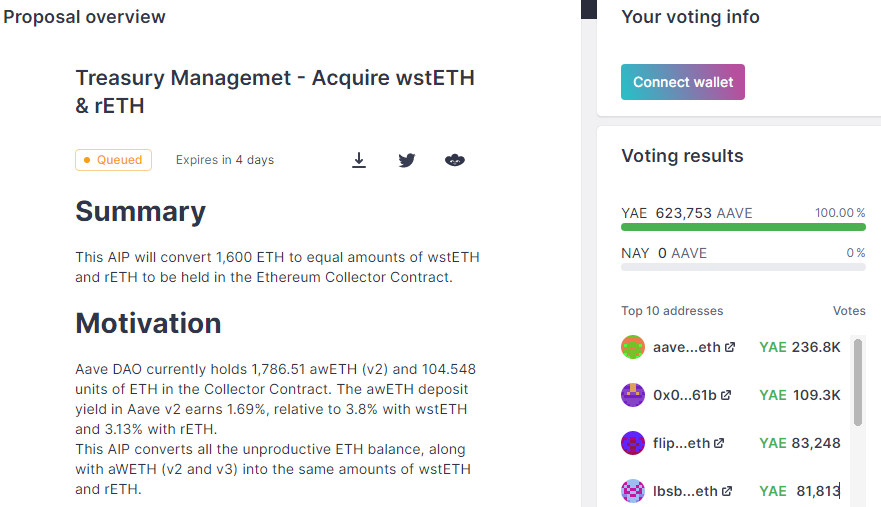Click the aave...eth voter avatar
881x507 pixels.
[633, 347]
